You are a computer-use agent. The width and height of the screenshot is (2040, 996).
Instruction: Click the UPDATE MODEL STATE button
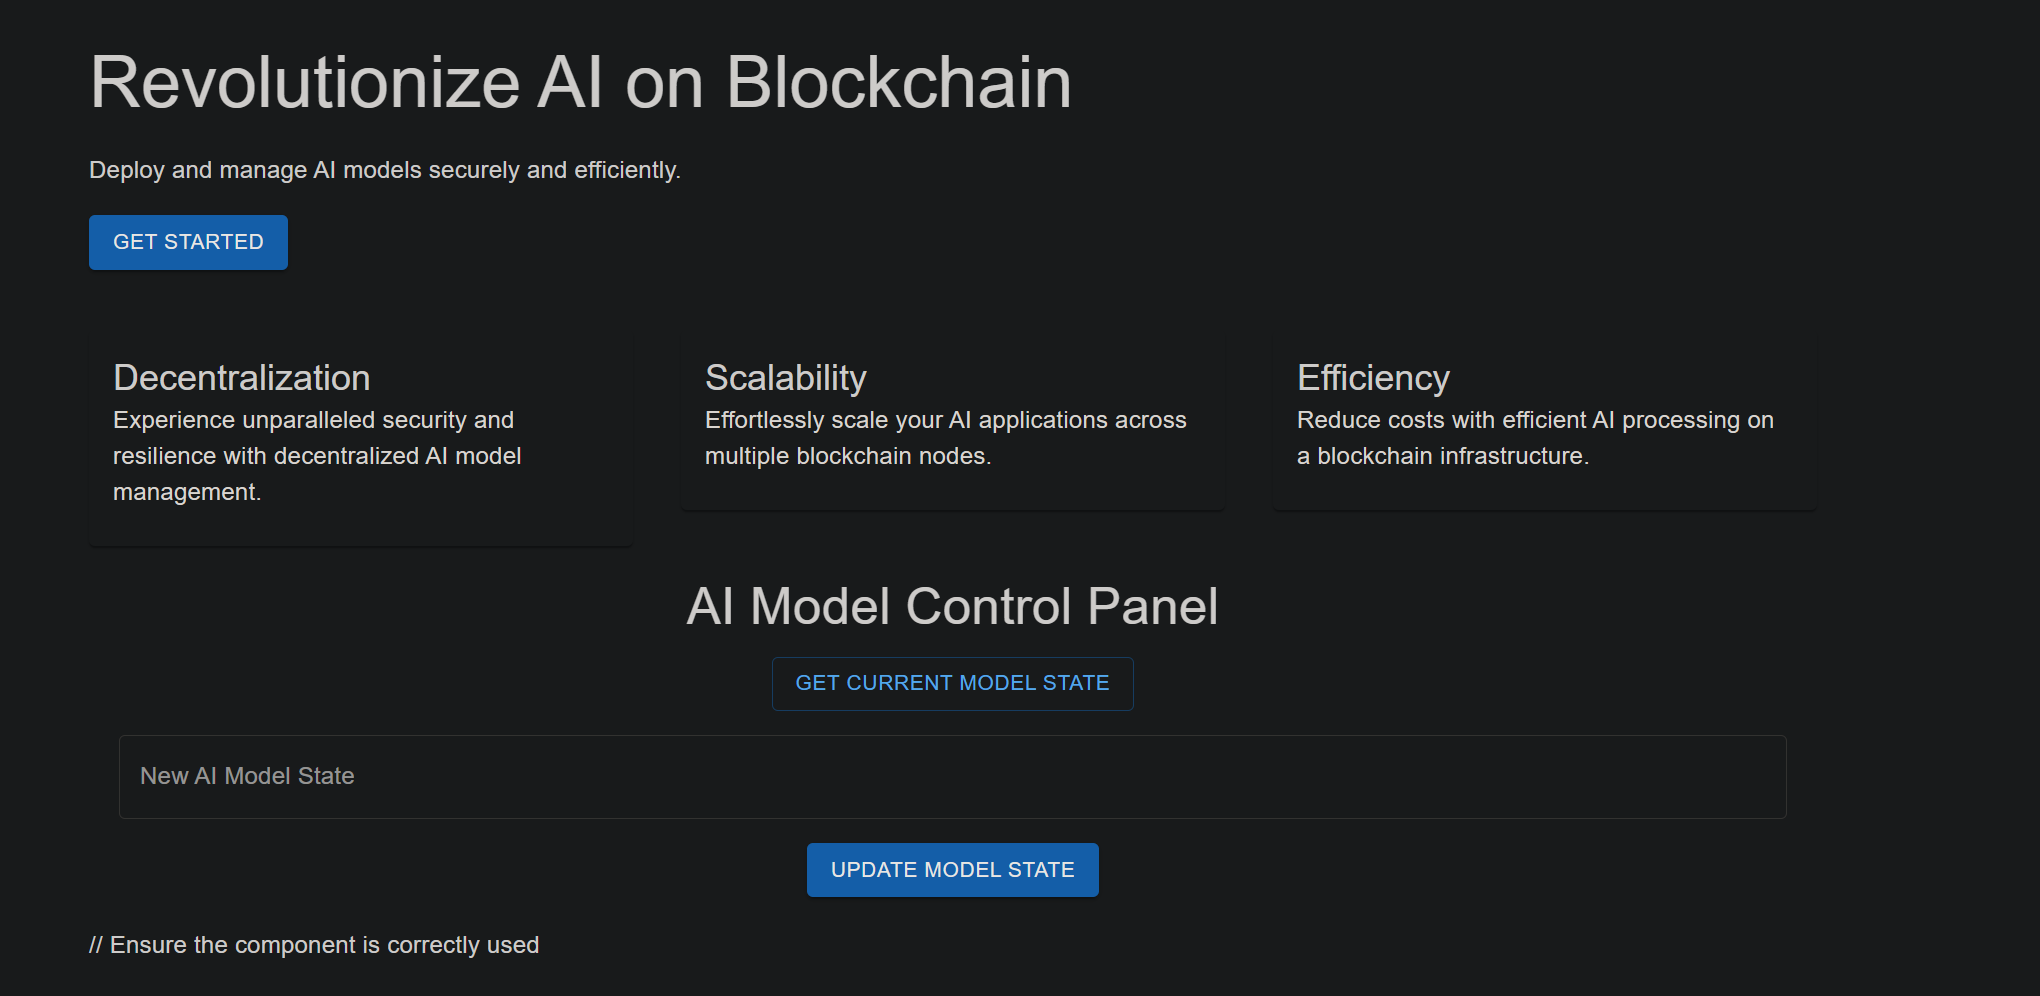(951, 869)
